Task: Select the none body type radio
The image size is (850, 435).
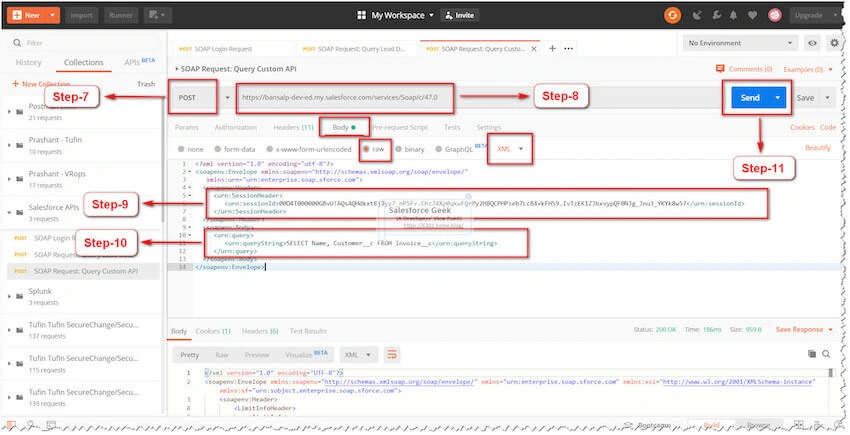Action: coord(181,149)
